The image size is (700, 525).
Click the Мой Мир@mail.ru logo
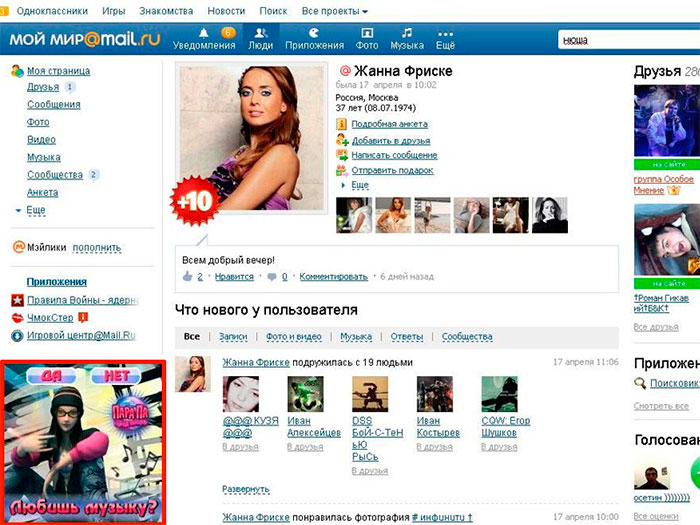(x=84, y=39)
